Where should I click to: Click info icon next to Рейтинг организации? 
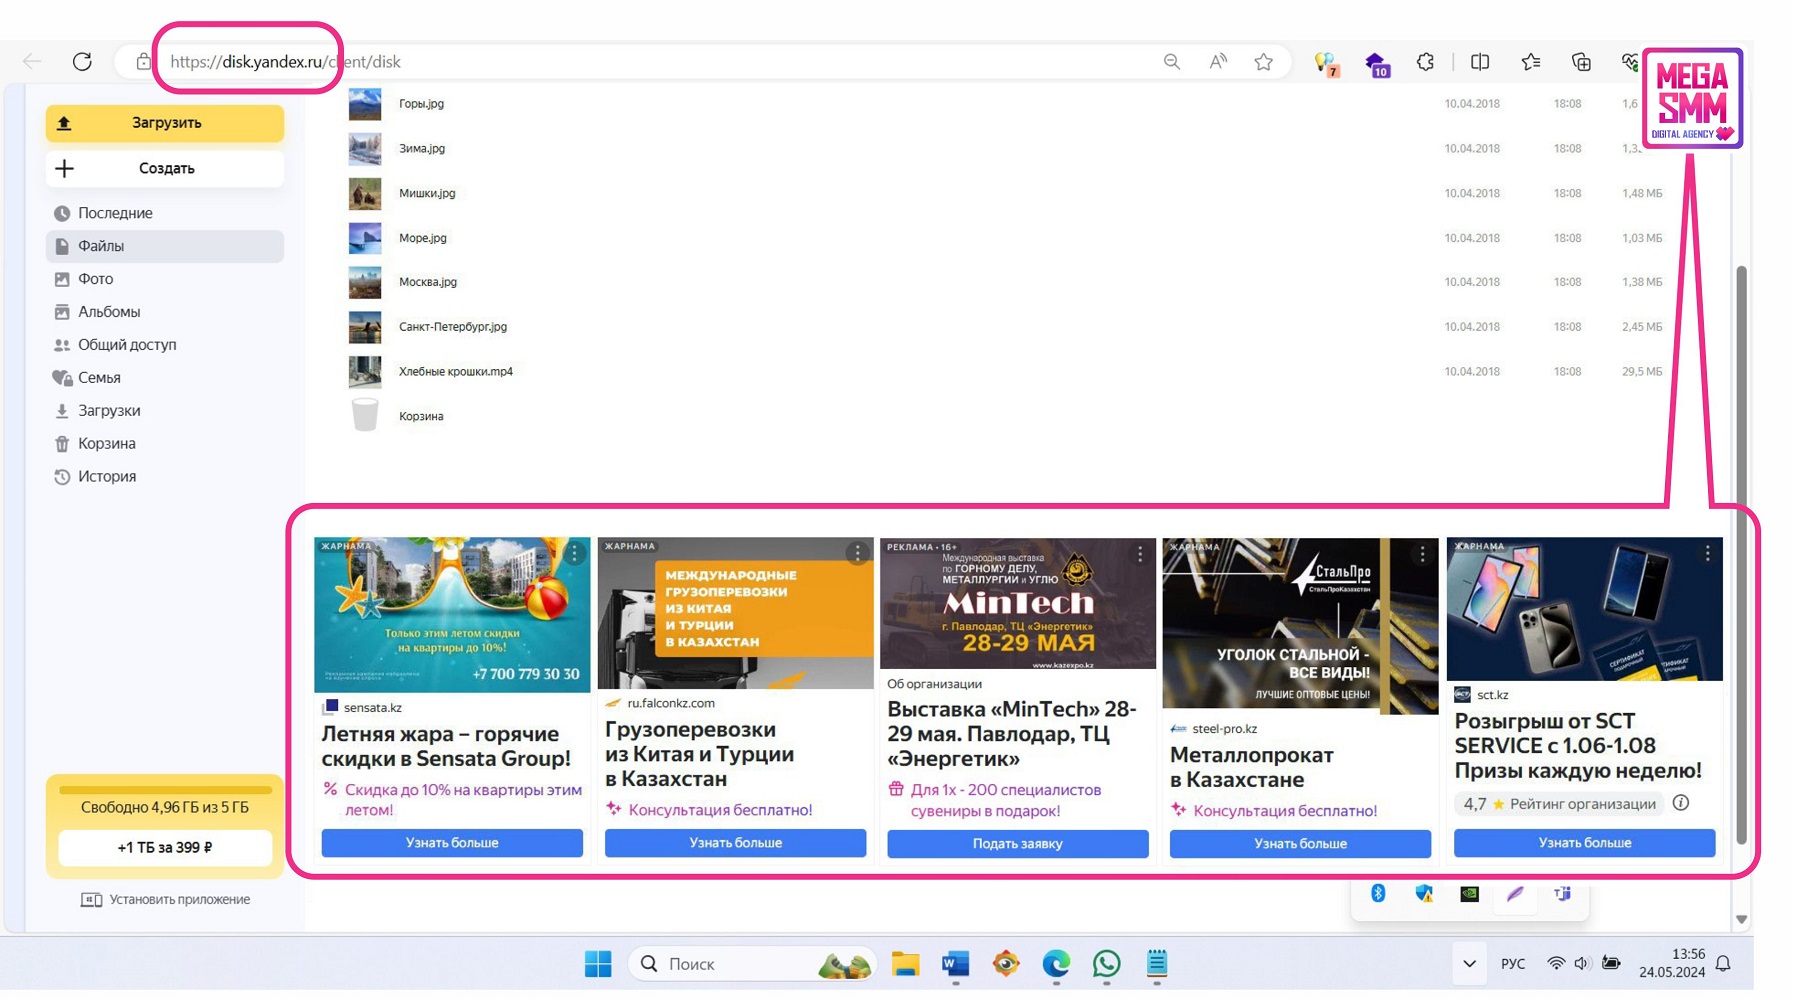tap(1681, 803)
